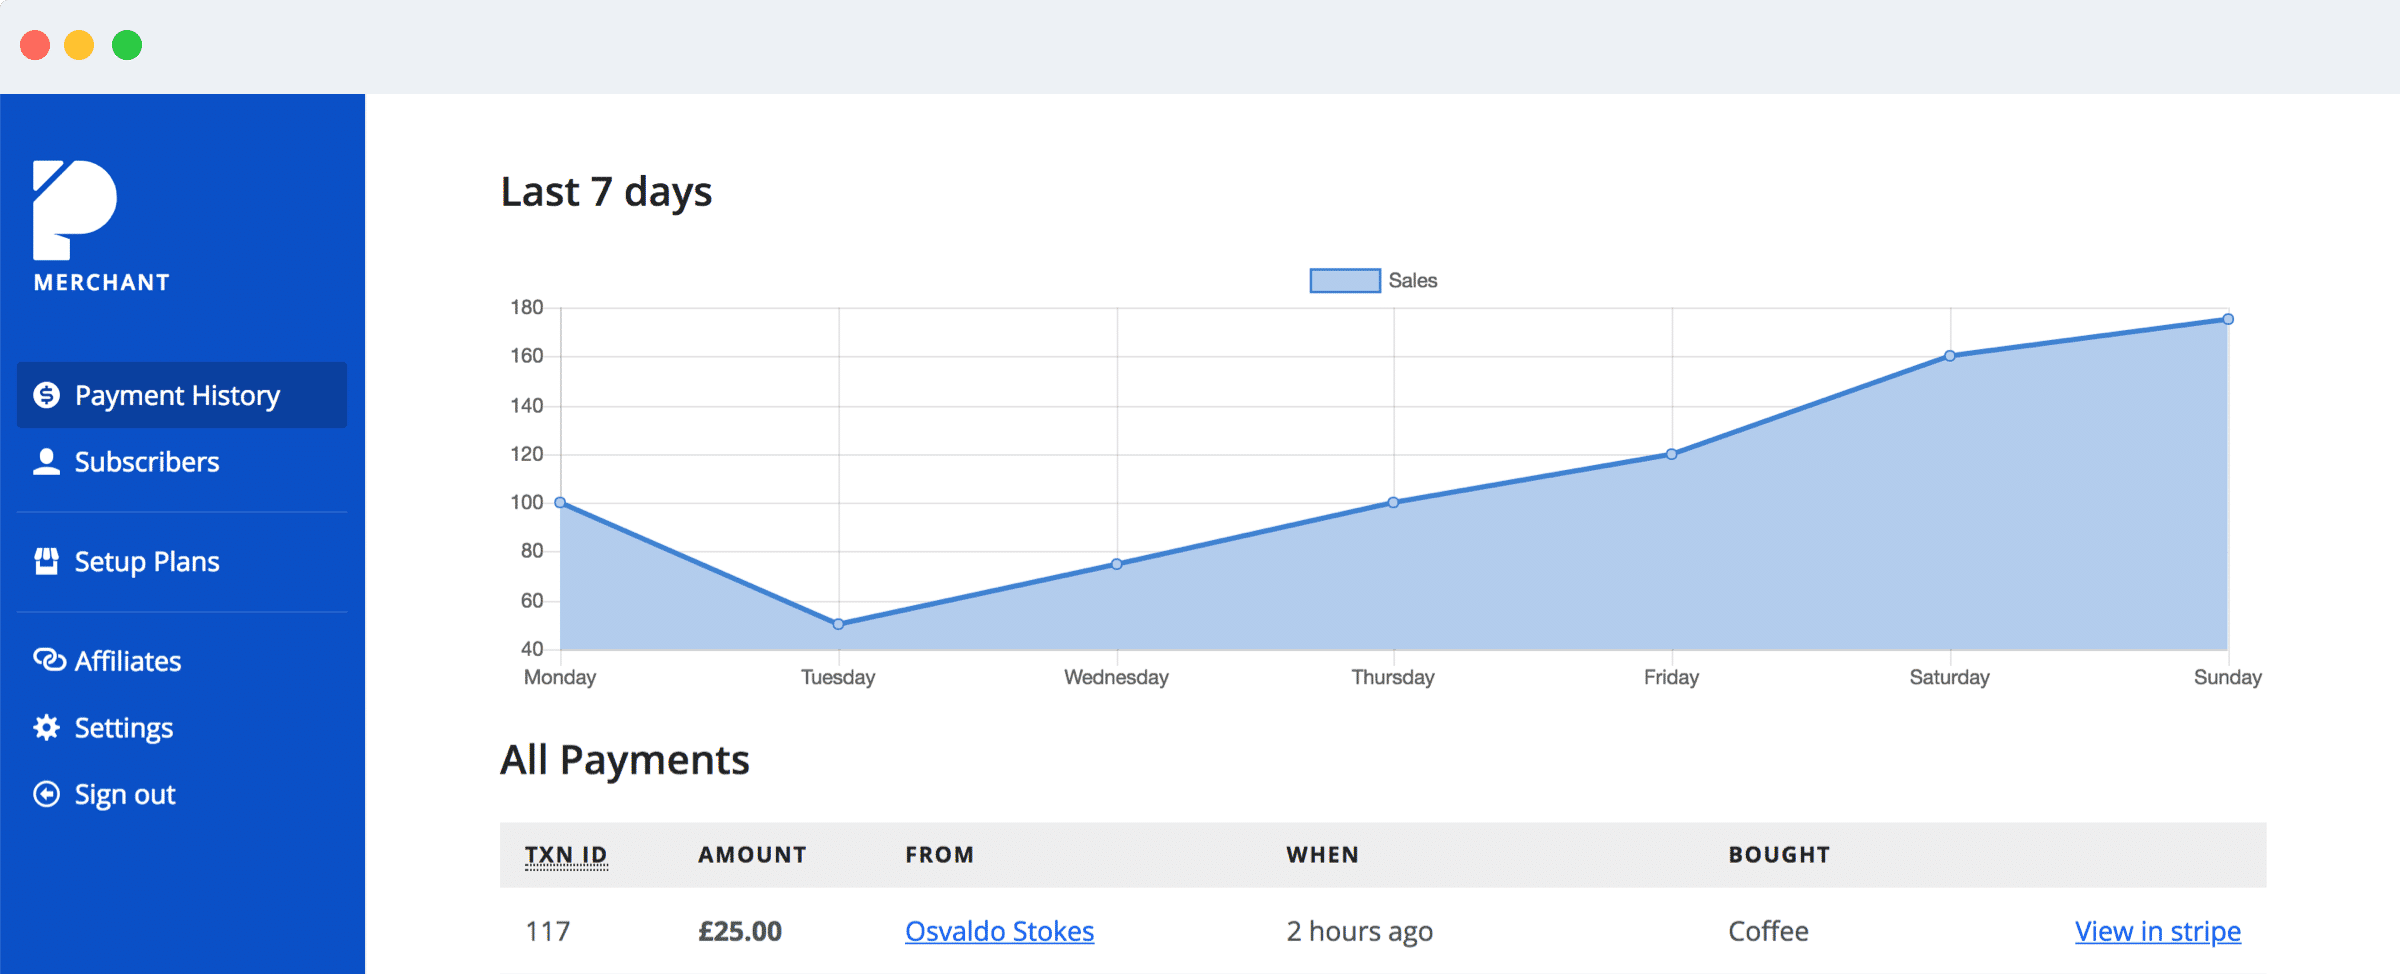Click the Monday data point on chart

click(560, 502)
